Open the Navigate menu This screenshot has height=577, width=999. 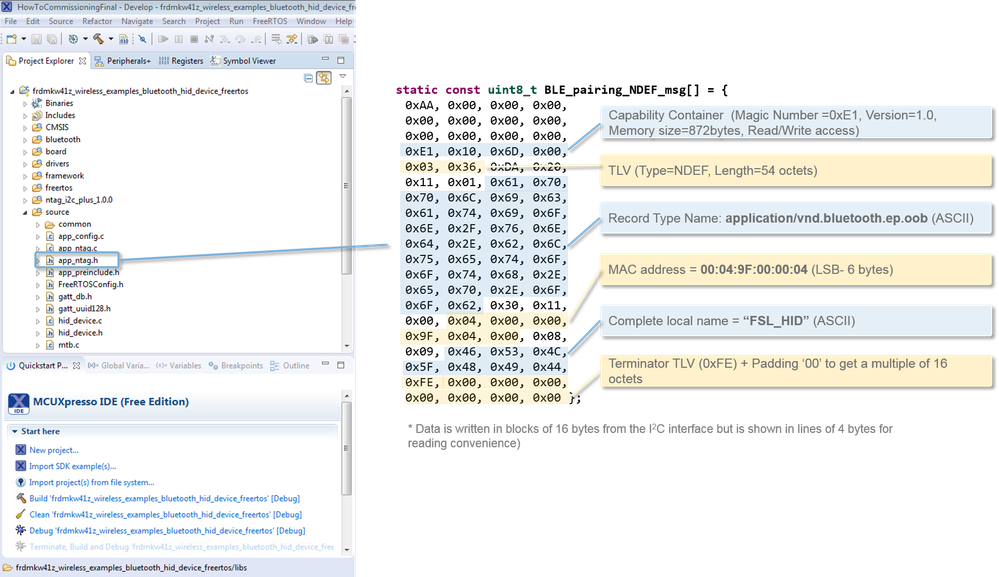point(137,21)
